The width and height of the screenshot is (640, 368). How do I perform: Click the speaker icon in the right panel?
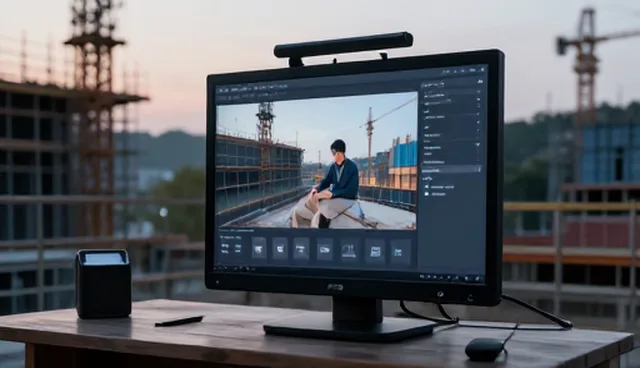[x=427, y=186]
